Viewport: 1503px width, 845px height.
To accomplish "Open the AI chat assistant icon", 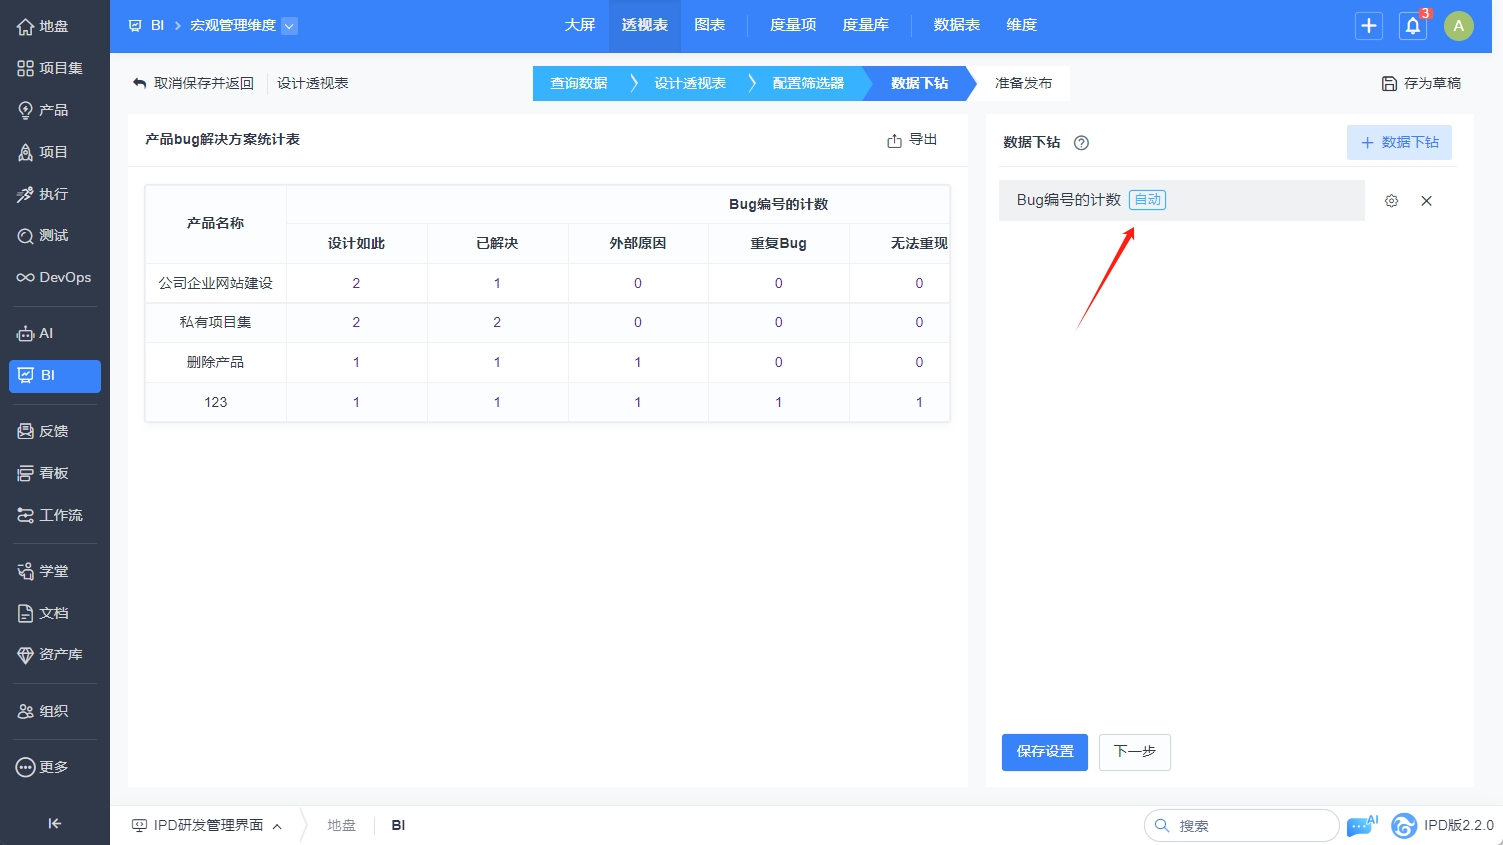I will (x=1362, y=825).
